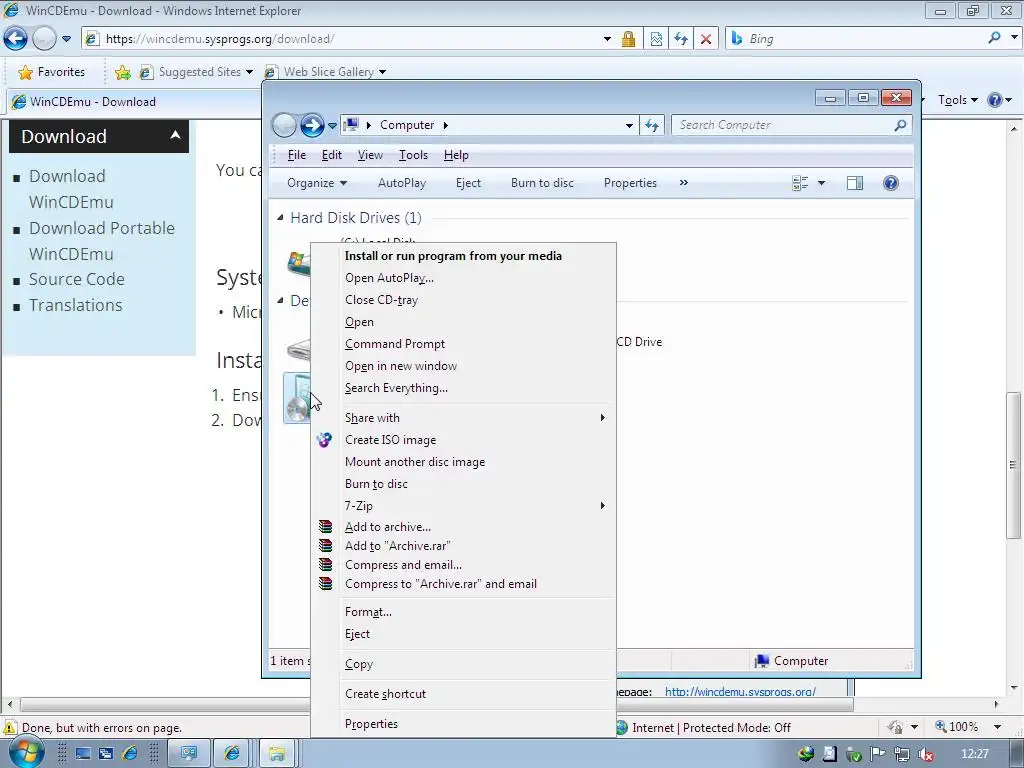
Task: Click the IE vertical scrollbar thumb
Action: pyautogui.click(x=1013, y=464)
